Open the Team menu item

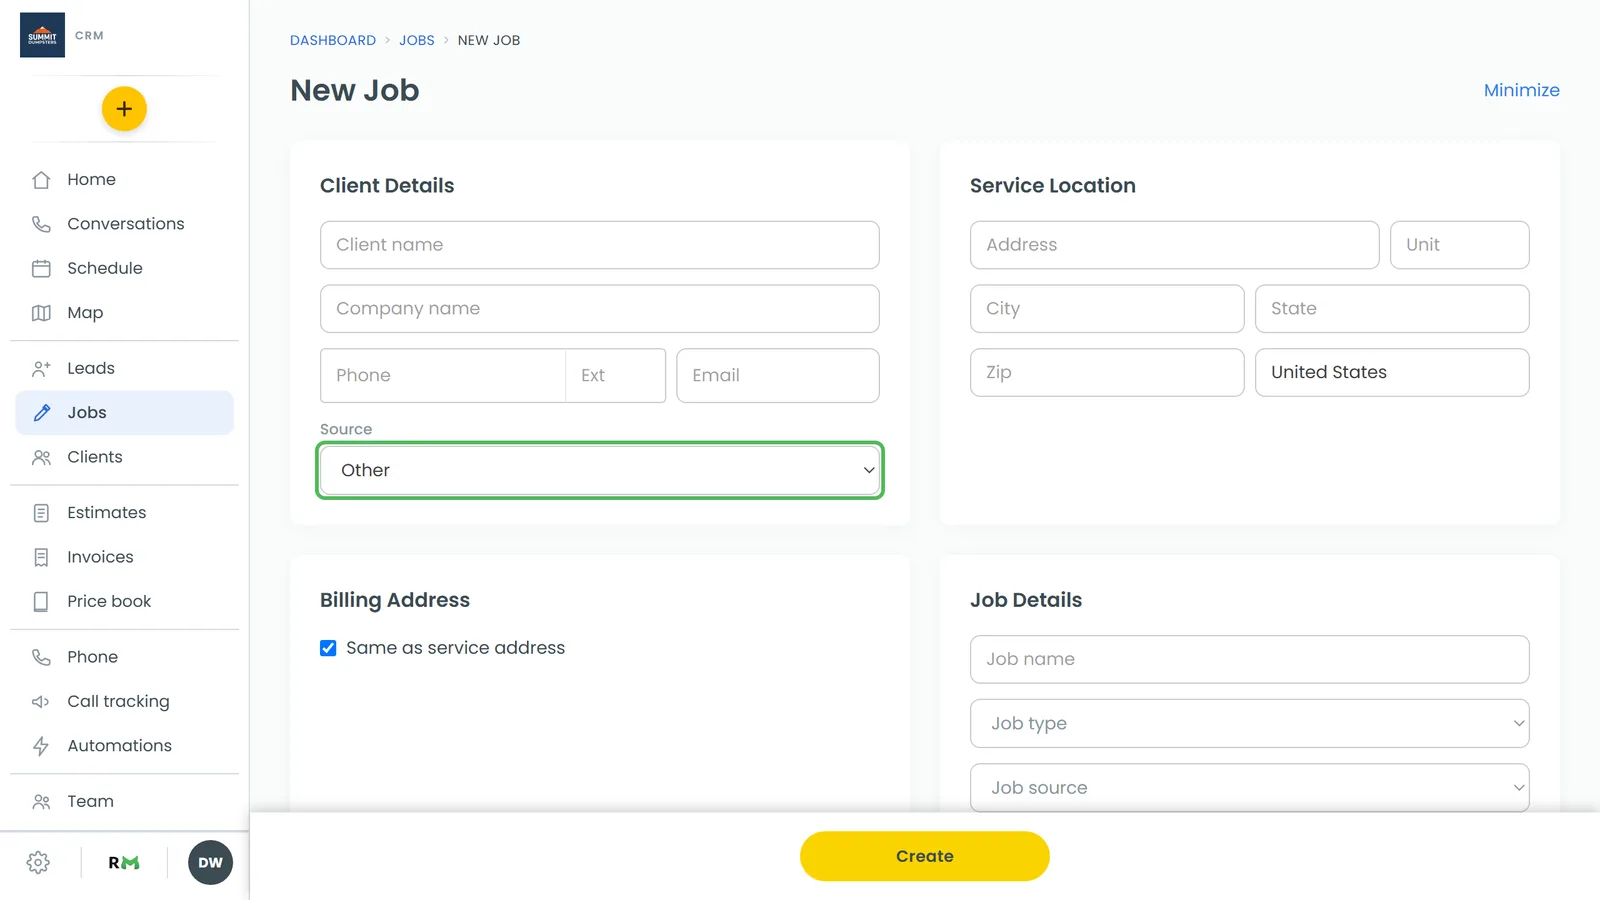124,801
